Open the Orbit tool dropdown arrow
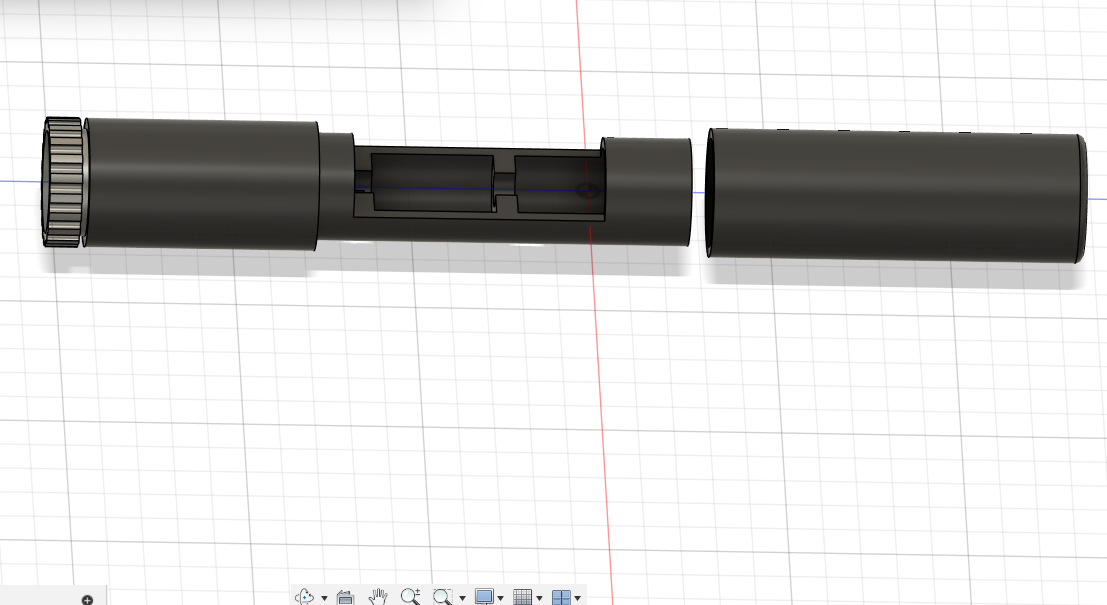The height and width of the screenshot is (605, 1107). pyautogui.click(x=324, y=595)
